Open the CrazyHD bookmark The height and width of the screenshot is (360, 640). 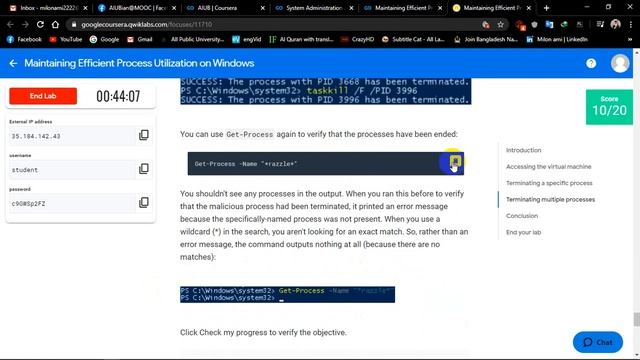(358, 39)
